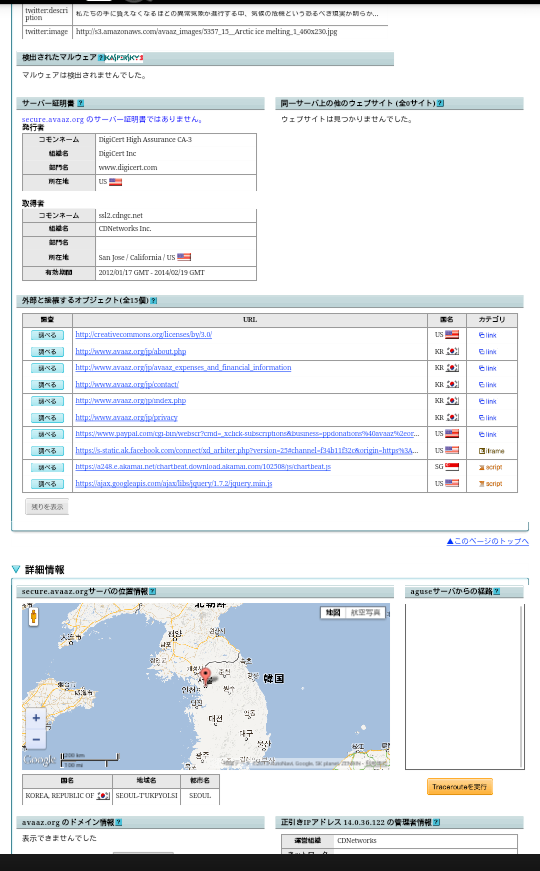Click 調べる for chartbeat.js row

47,467
